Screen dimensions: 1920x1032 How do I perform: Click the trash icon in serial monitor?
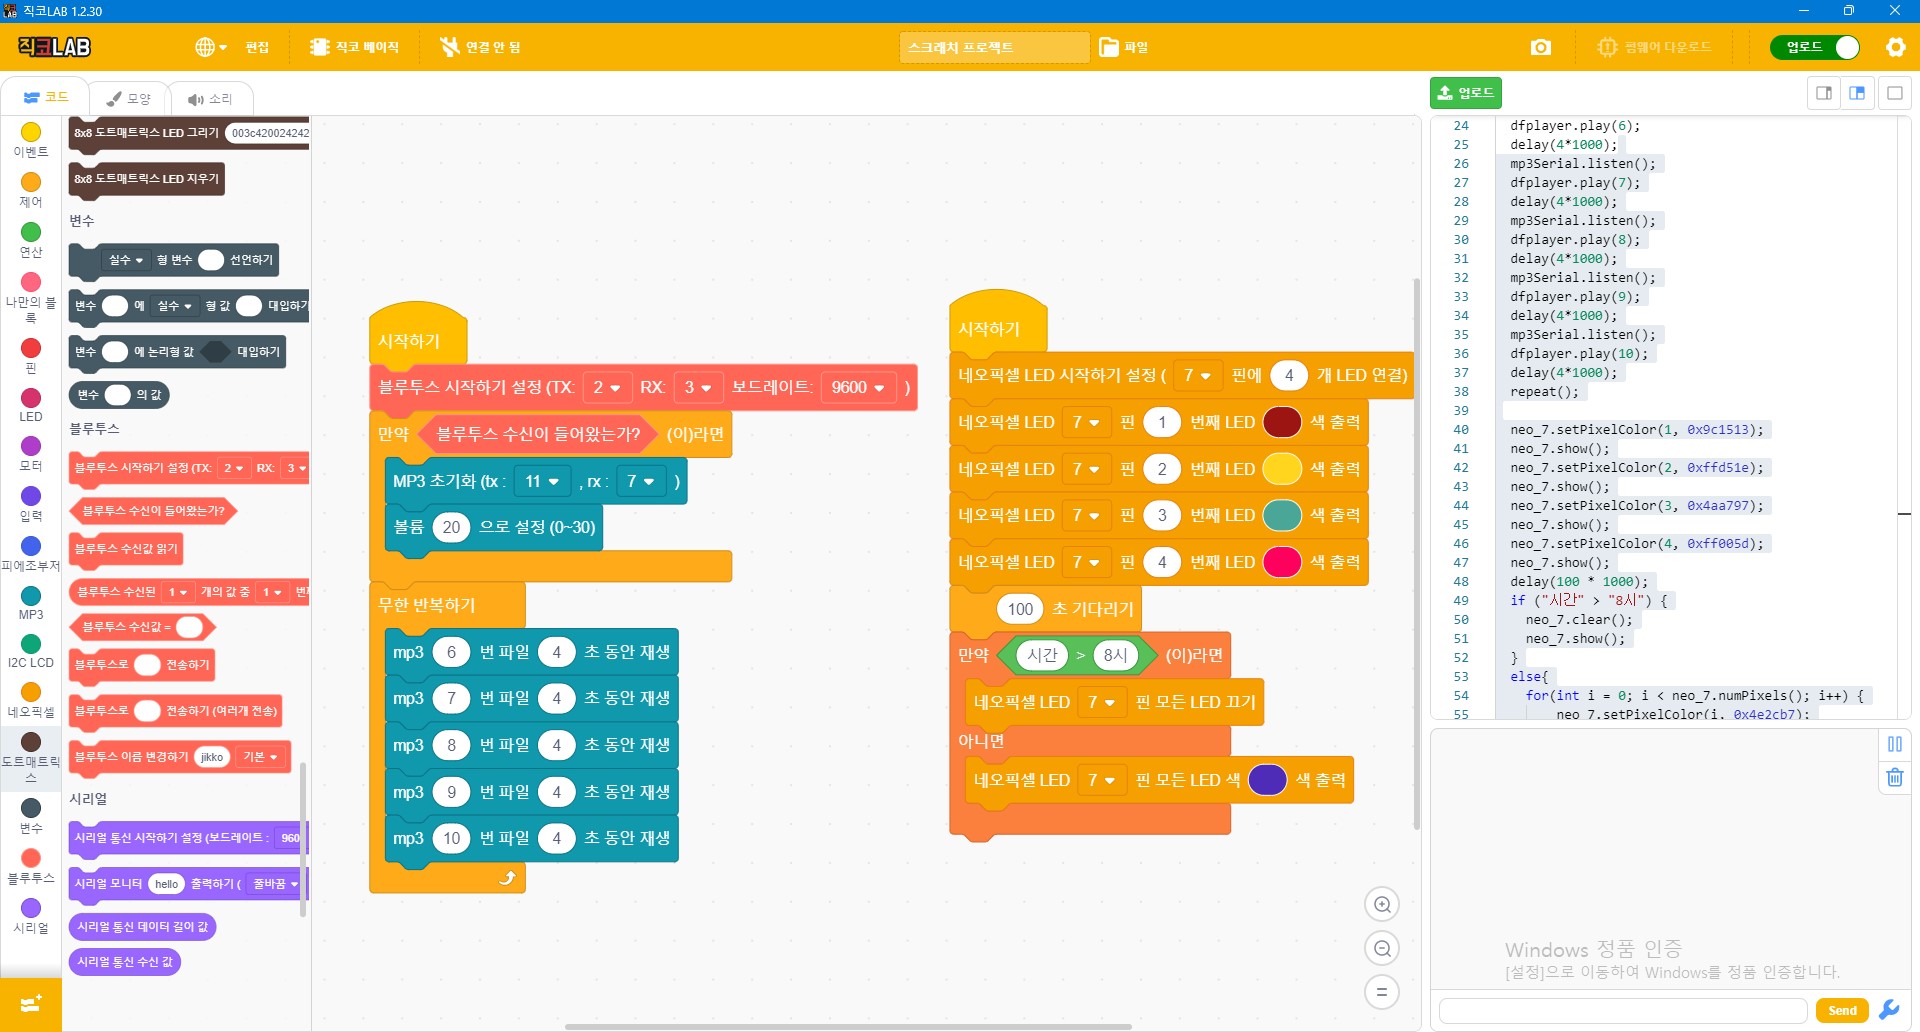pyautogui.click(x=1894, y=777)
